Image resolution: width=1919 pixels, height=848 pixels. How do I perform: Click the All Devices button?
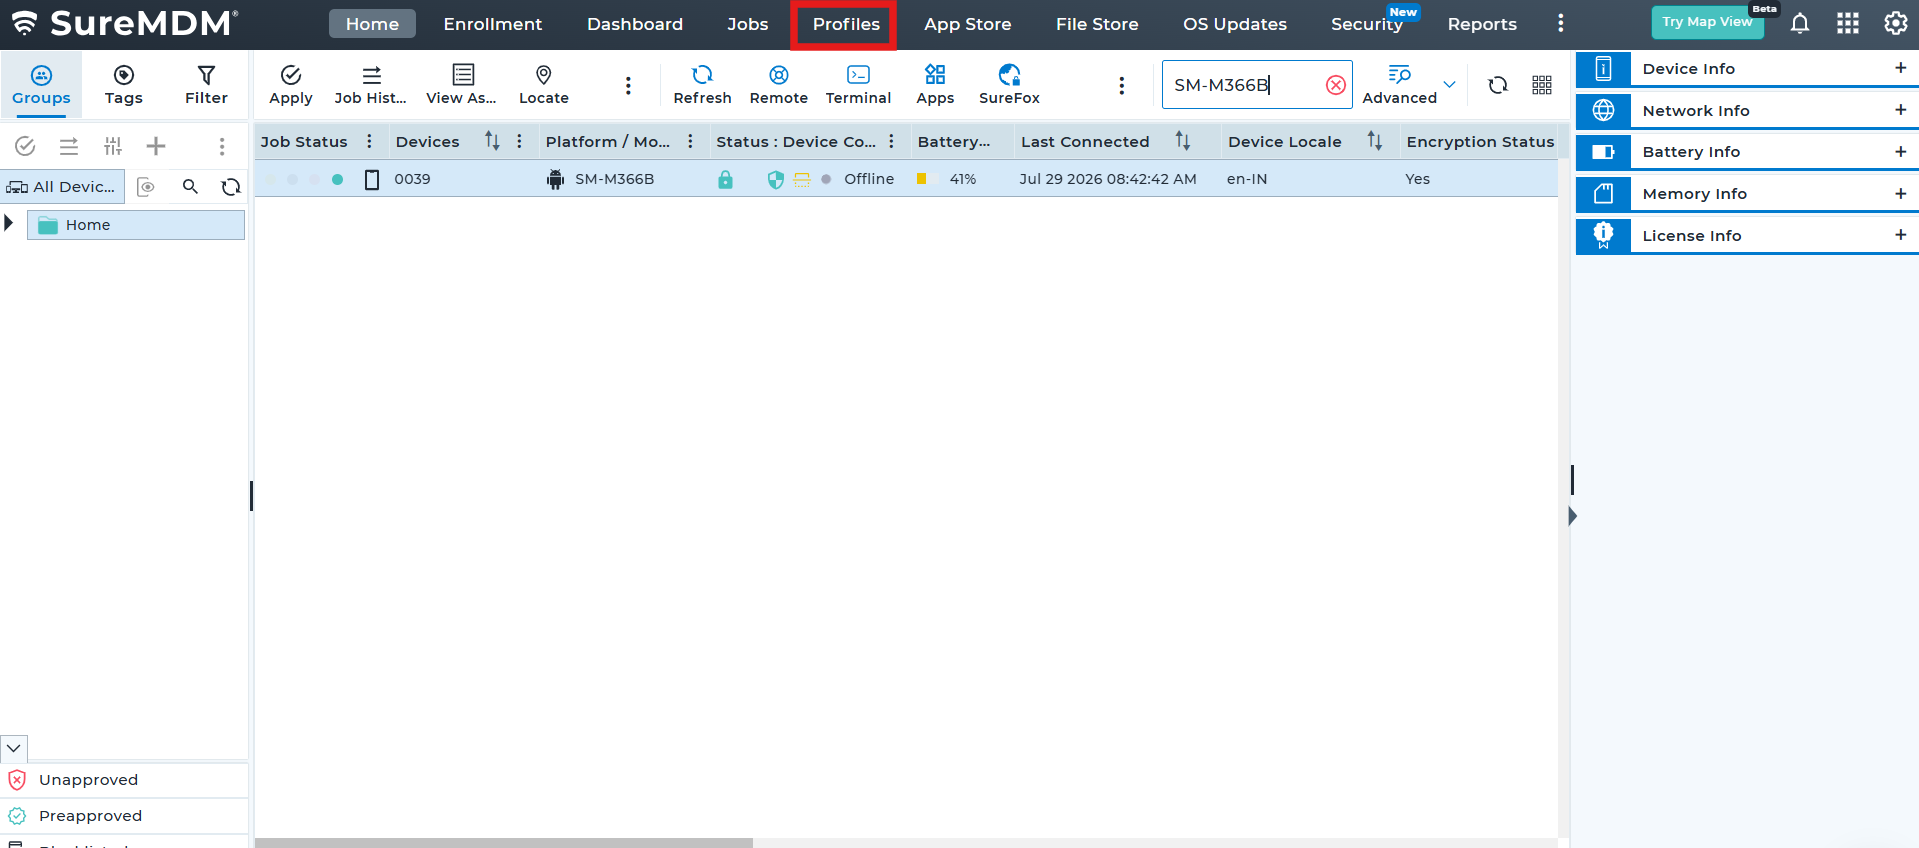coord(62,187)
